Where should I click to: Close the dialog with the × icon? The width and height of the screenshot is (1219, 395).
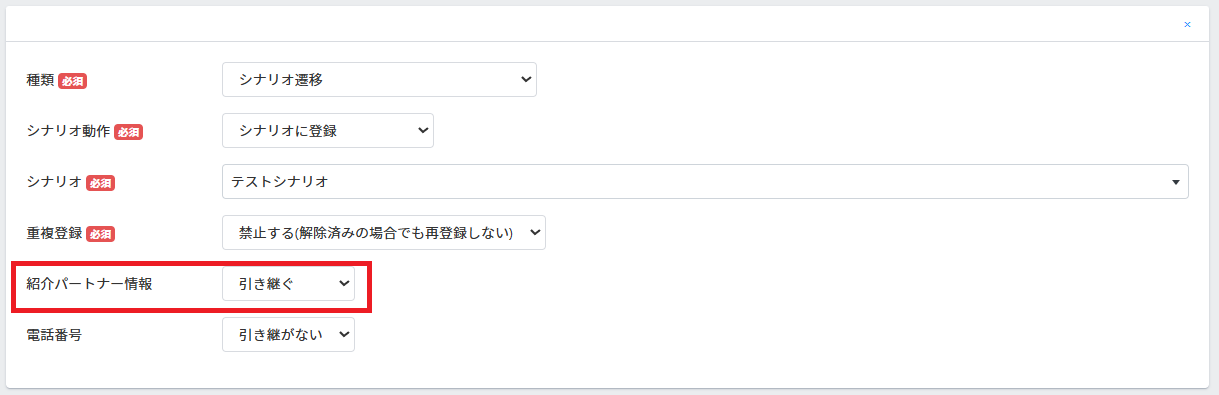[1187, 24]
